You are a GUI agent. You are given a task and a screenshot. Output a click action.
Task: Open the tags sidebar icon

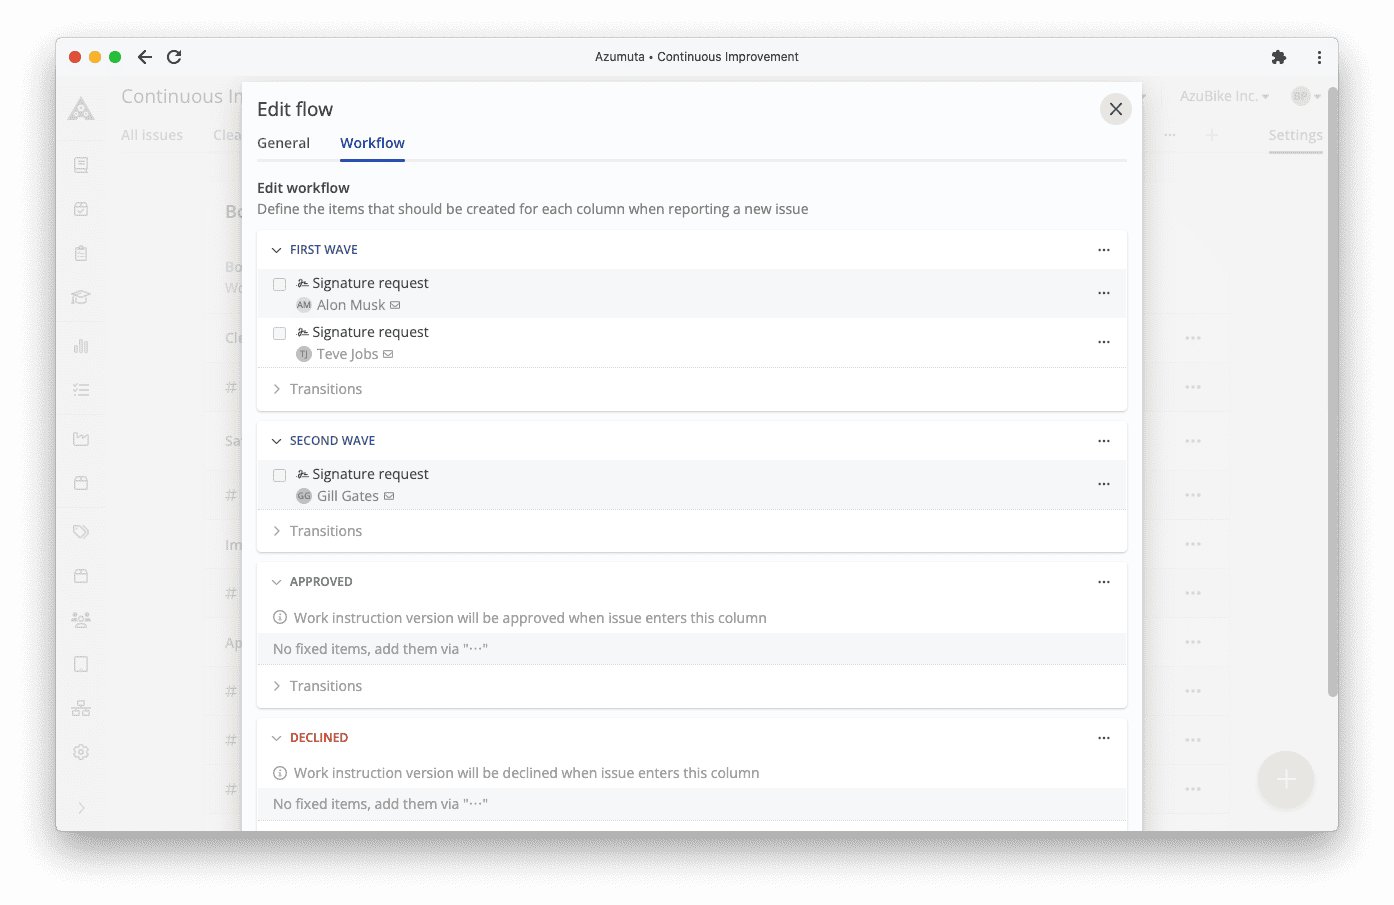coord(81,531)
